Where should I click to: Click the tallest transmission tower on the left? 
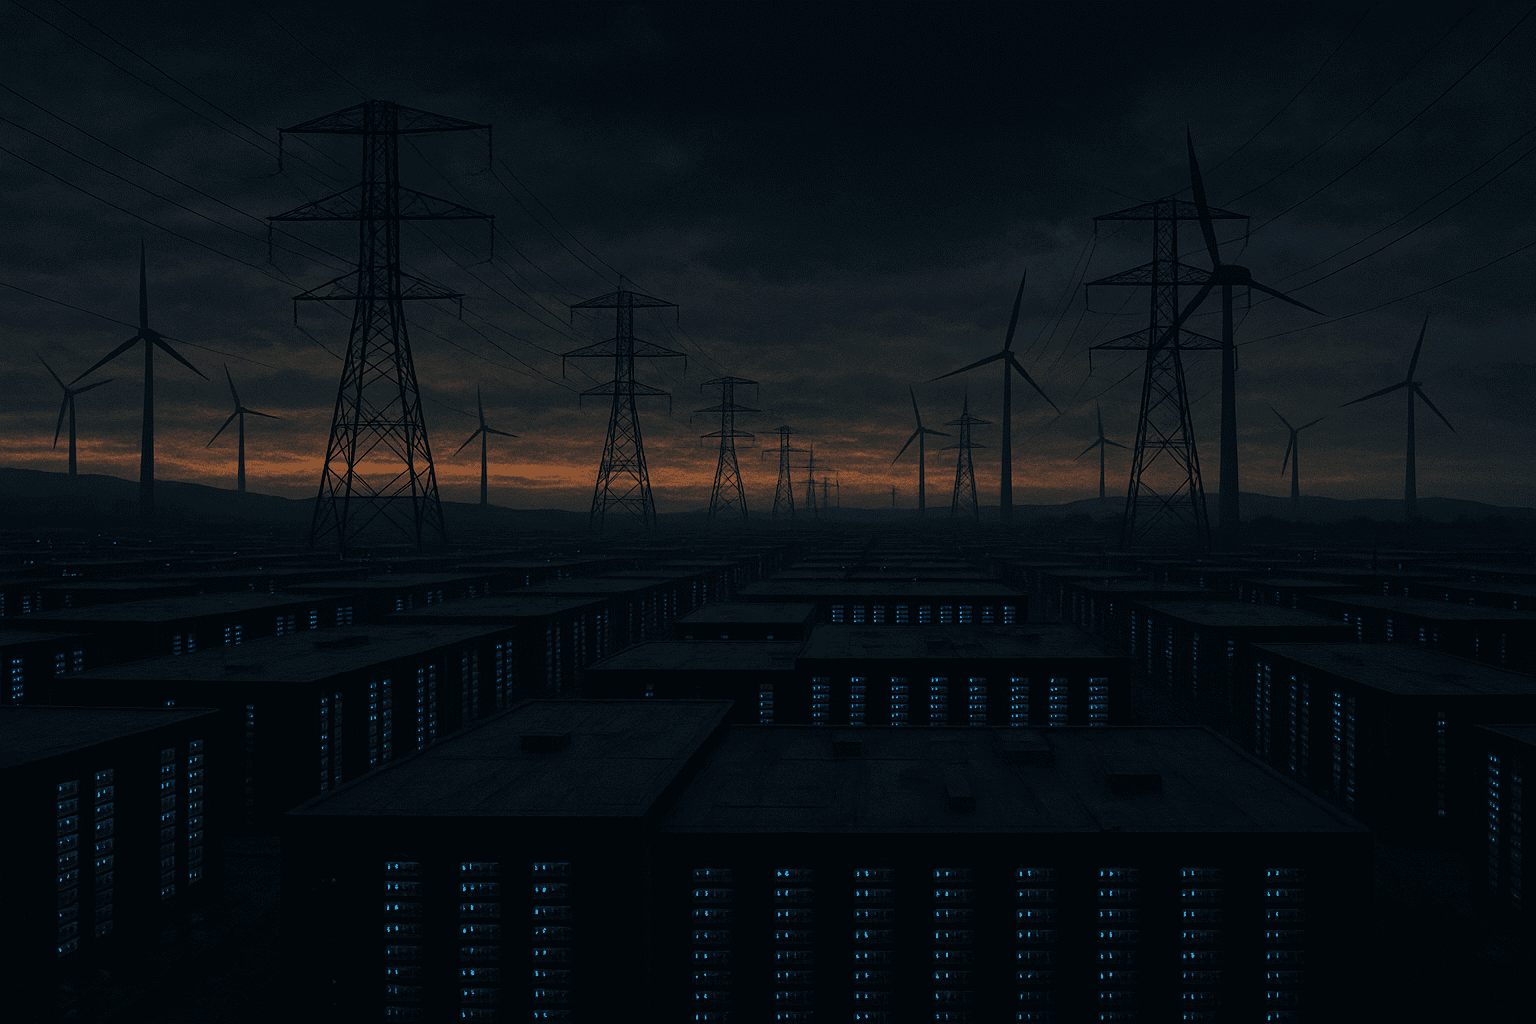click(x=378, y=330)
